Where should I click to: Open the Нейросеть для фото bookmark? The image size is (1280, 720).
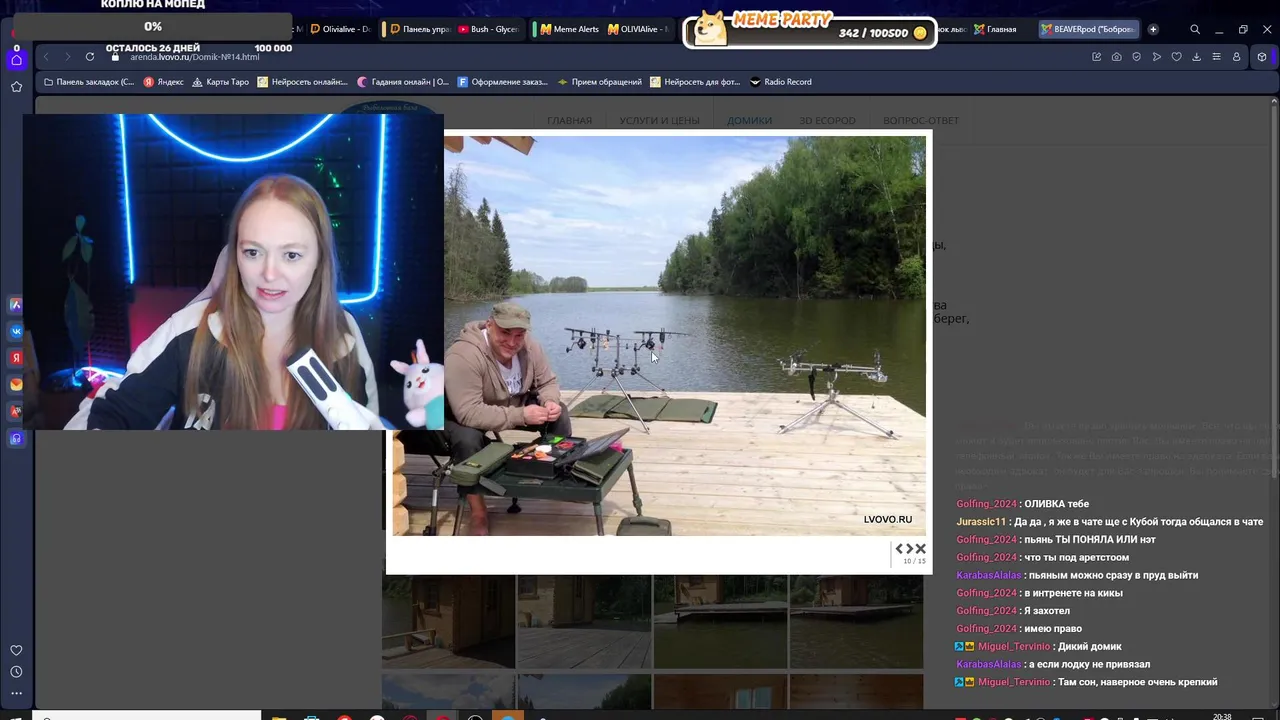click(696, 82)
